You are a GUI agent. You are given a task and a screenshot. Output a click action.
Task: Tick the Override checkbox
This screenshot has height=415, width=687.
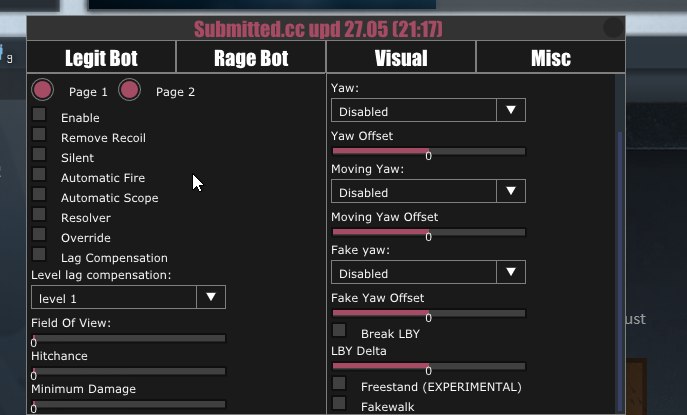pyautogui.click(x=39, y=234)
